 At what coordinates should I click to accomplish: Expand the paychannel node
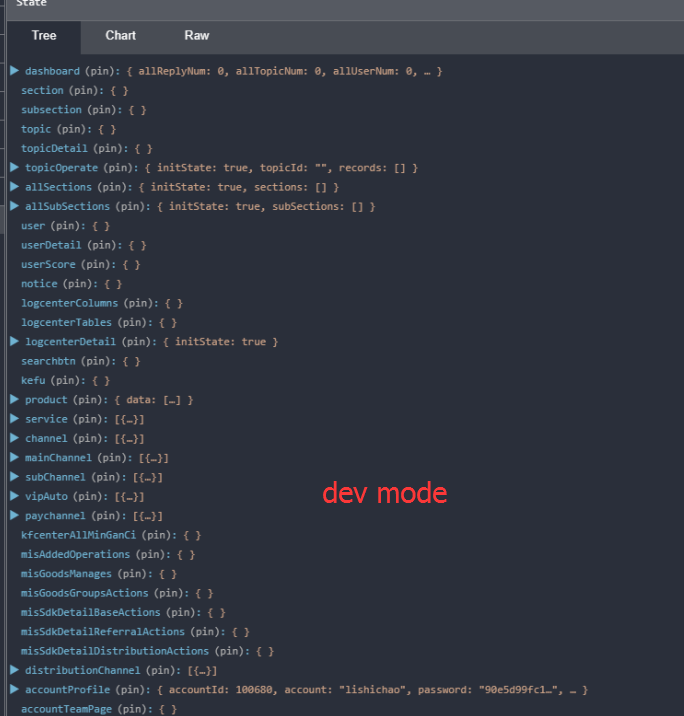point(15,516)
